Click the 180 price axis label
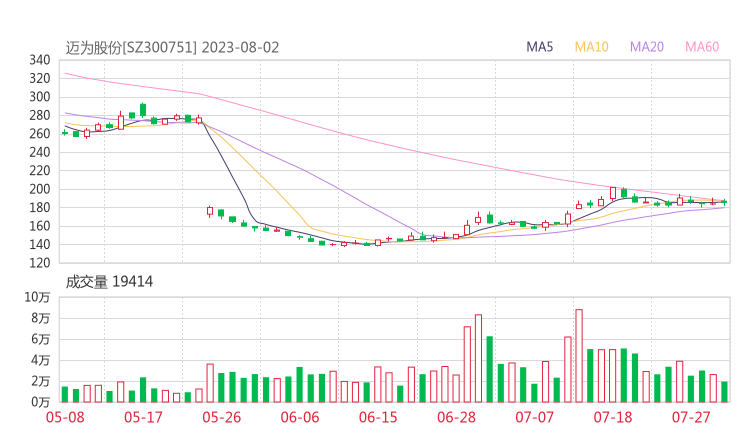This screenshot has width=740, height=440. [x=40, y=207]
